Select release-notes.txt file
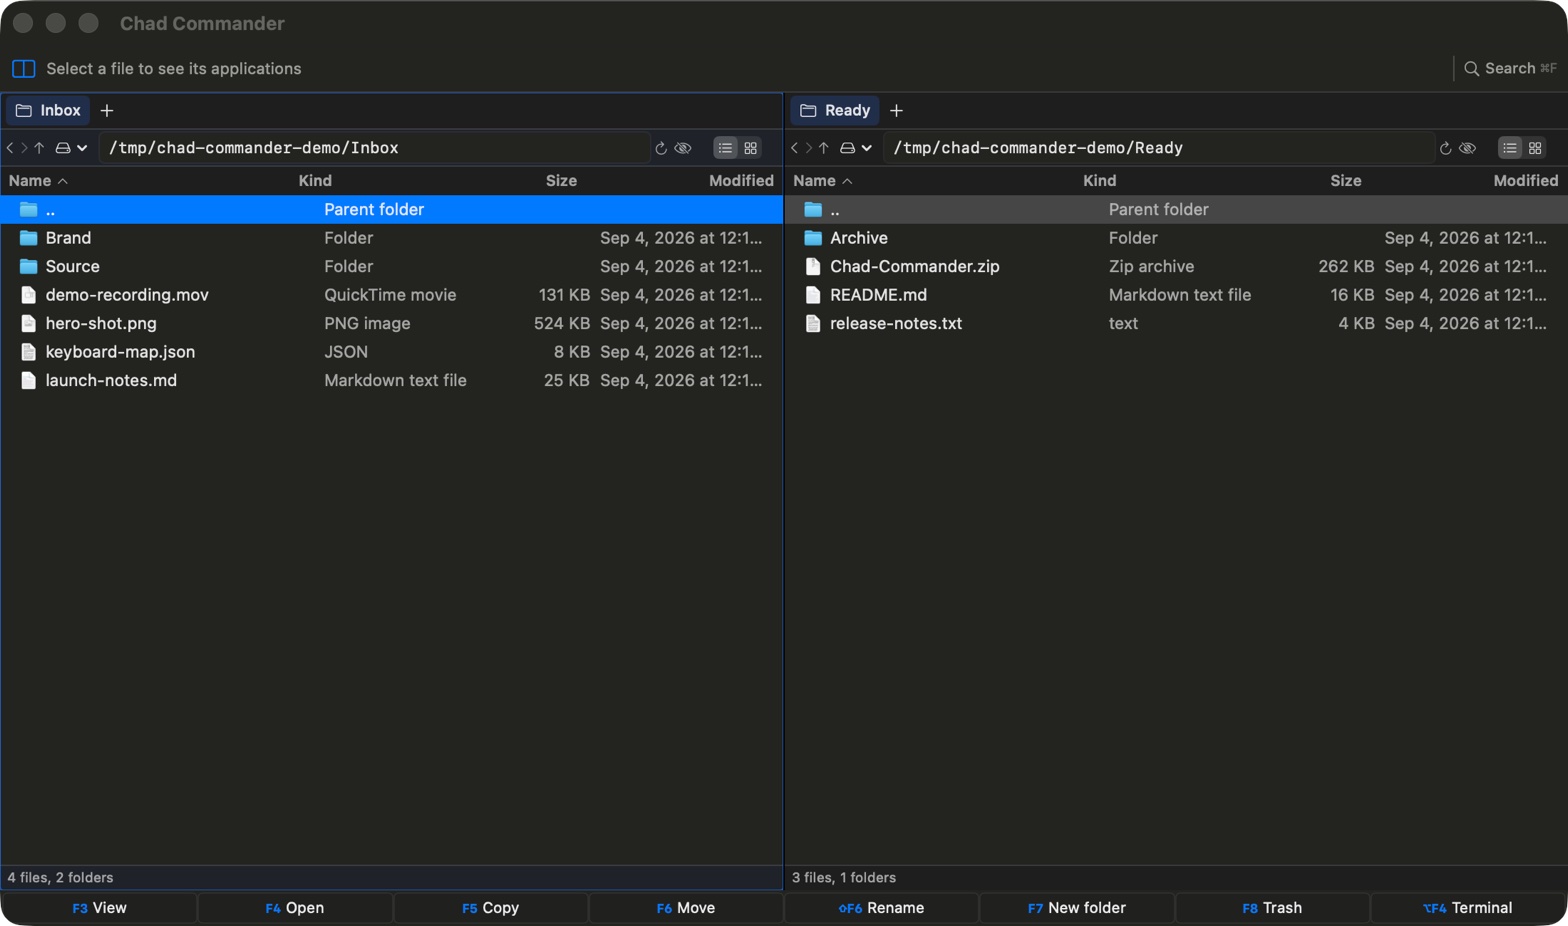Viewport: 1568px width, 926px height. (1176, 323)
